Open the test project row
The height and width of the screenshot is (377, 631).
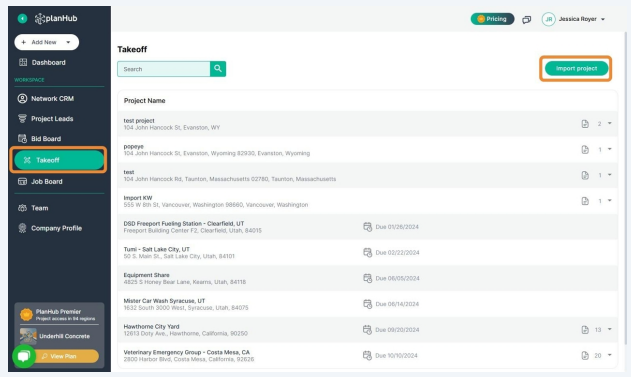367,124
